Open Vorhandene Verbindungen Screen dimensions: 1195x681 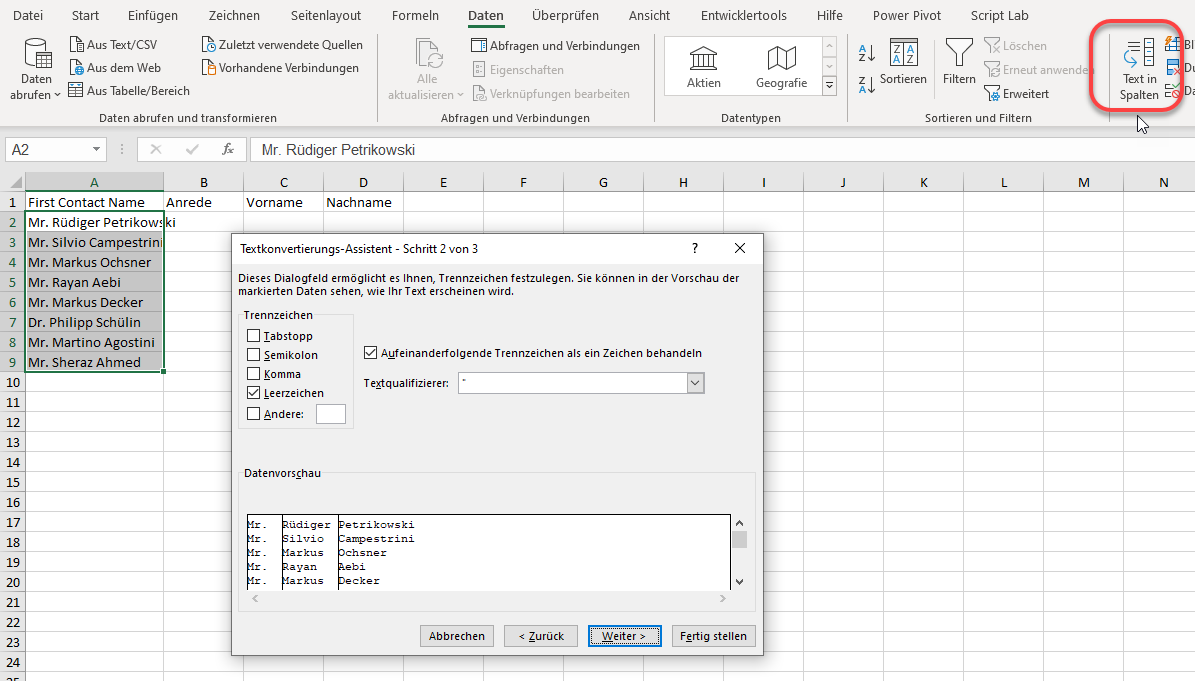pos(280,68)
